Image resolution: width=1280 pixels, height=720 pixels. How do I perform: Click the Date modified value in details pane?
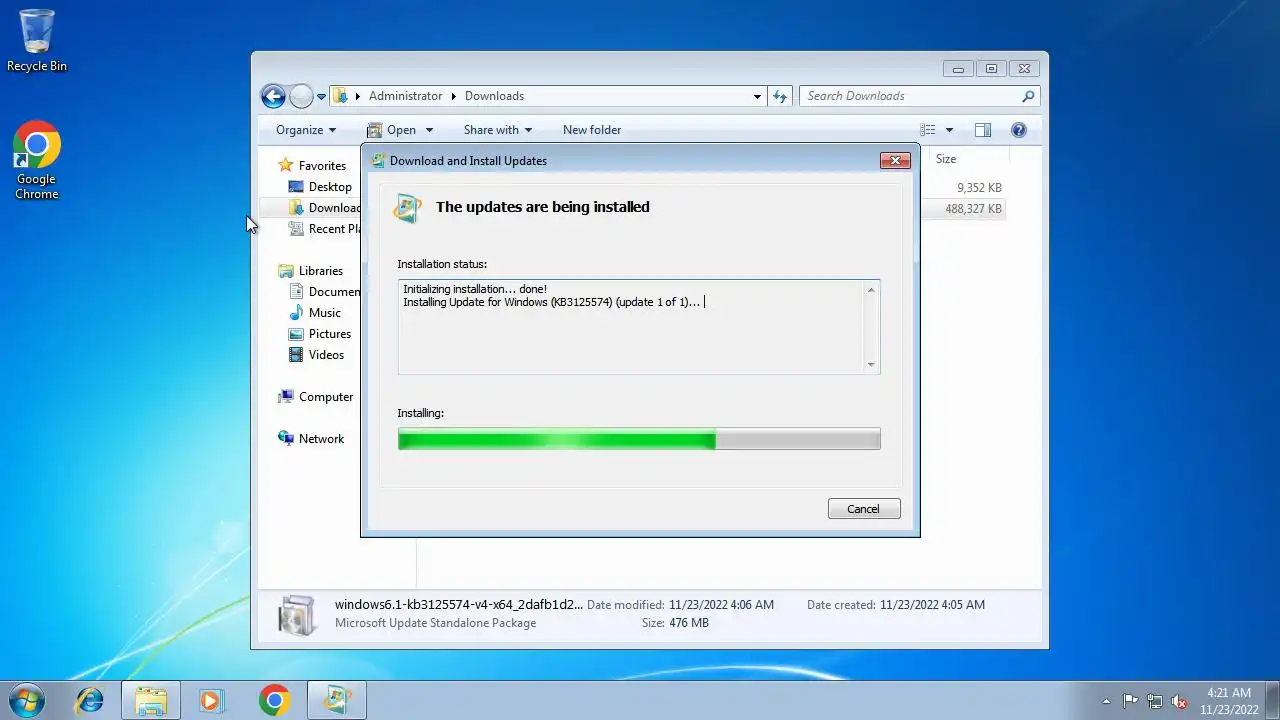point(721,605)
